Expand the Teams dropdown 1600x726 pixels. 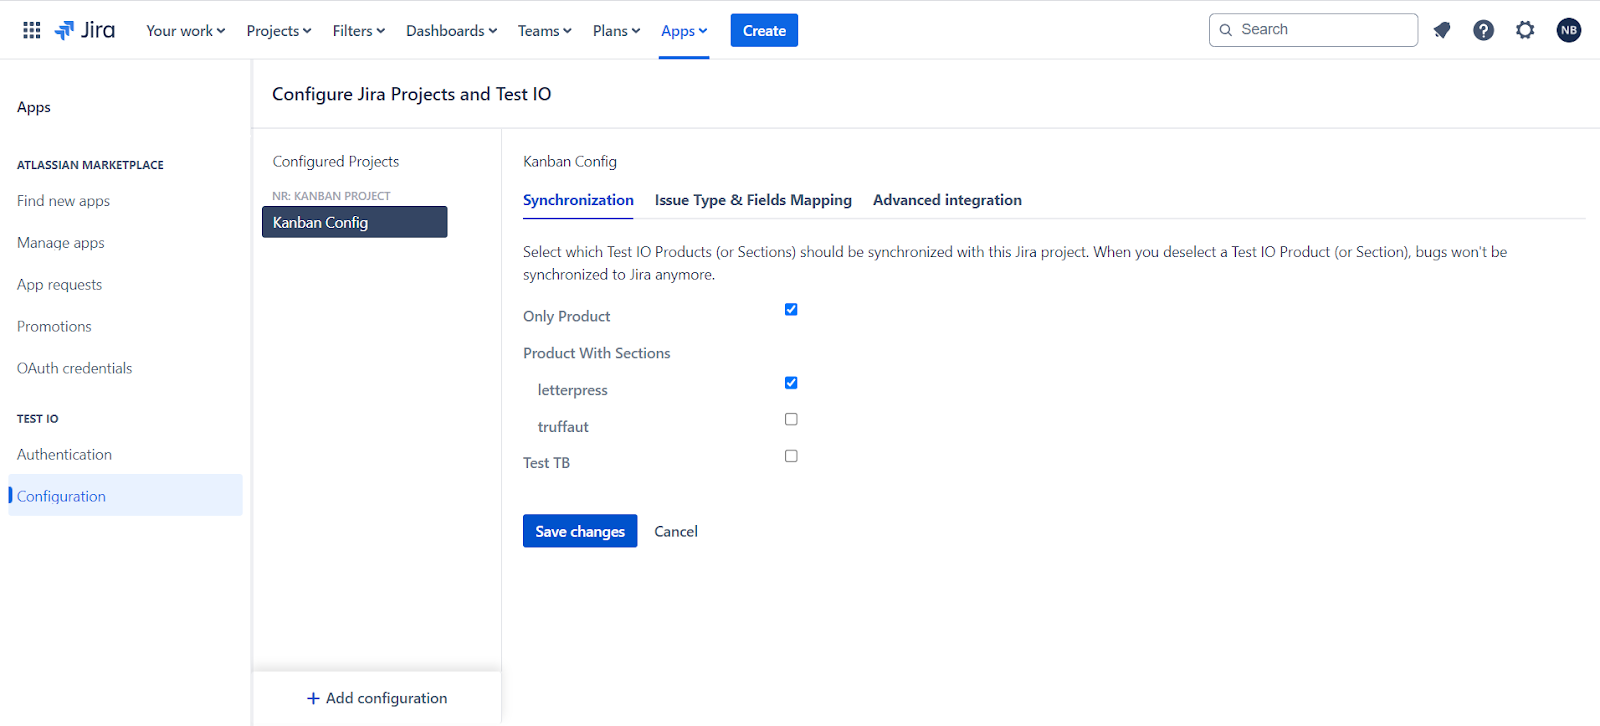(545, 31)
